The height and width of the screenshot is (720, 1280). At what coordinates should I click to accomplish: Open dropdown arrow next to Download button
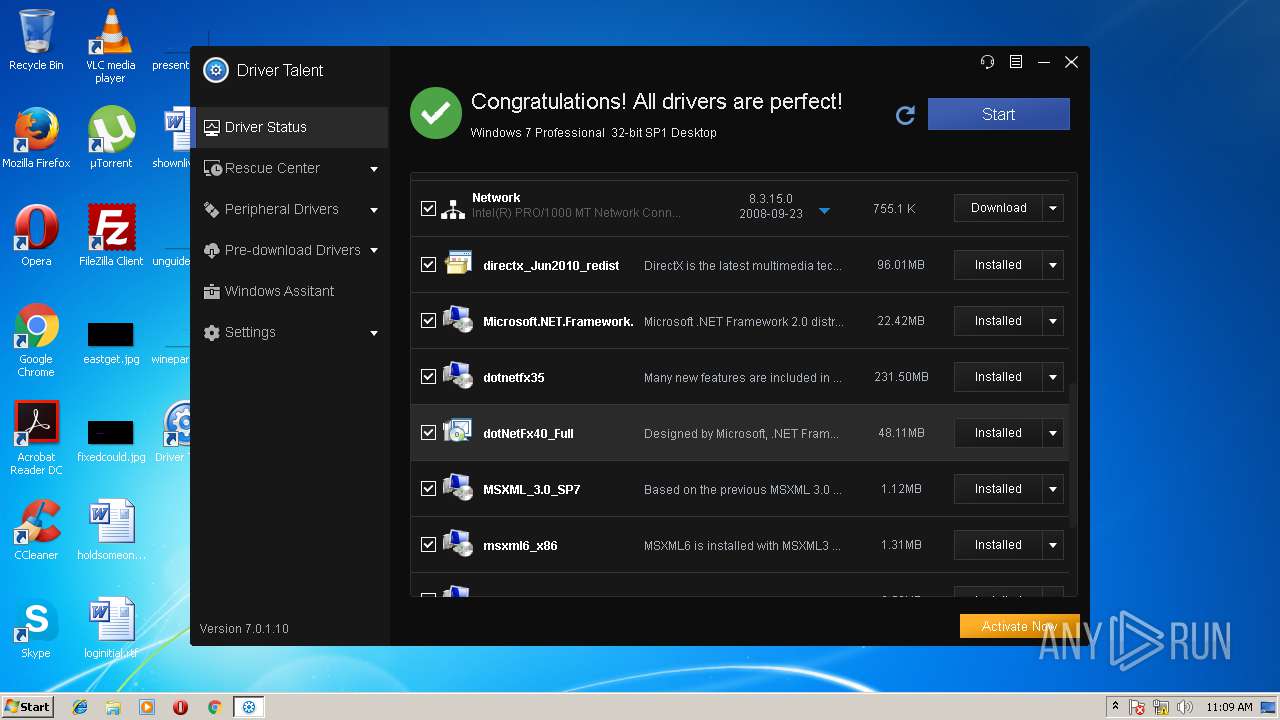click(1052, 208)
